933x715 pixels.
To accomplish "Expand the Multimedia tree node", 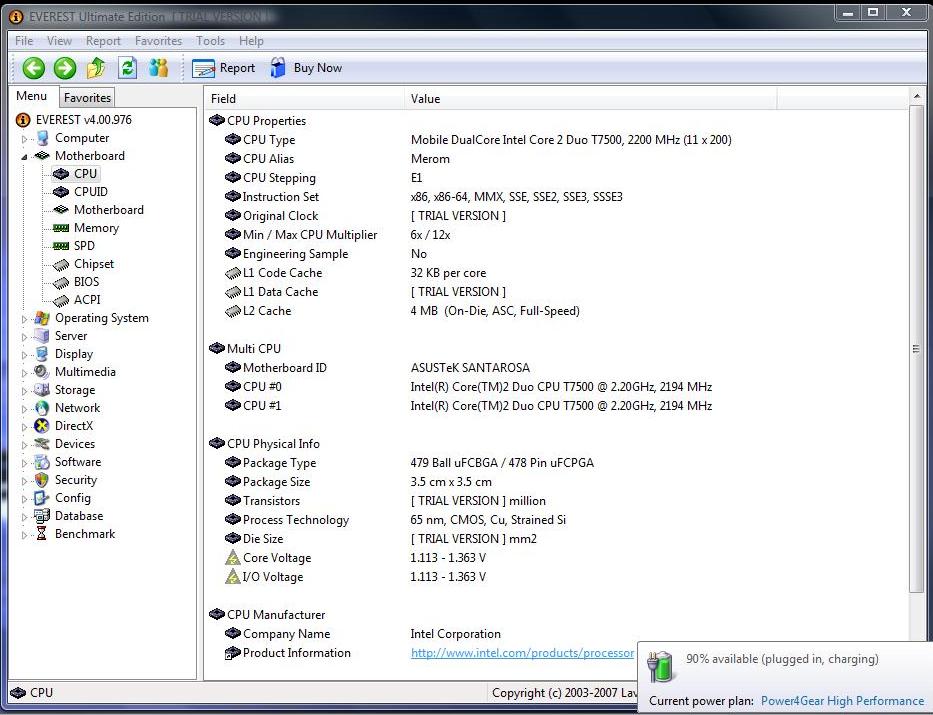I will 24,373.
